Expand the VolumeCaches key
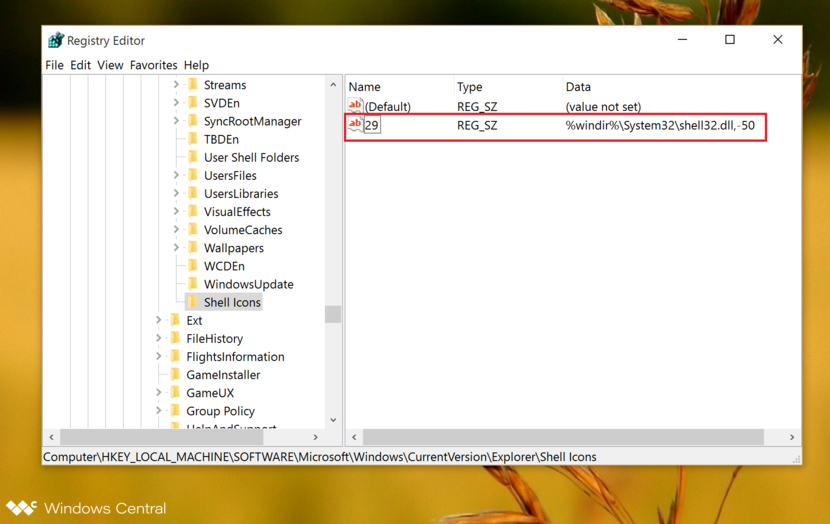Viewport: 830px width, 524px height. click(x=176, y=229)
